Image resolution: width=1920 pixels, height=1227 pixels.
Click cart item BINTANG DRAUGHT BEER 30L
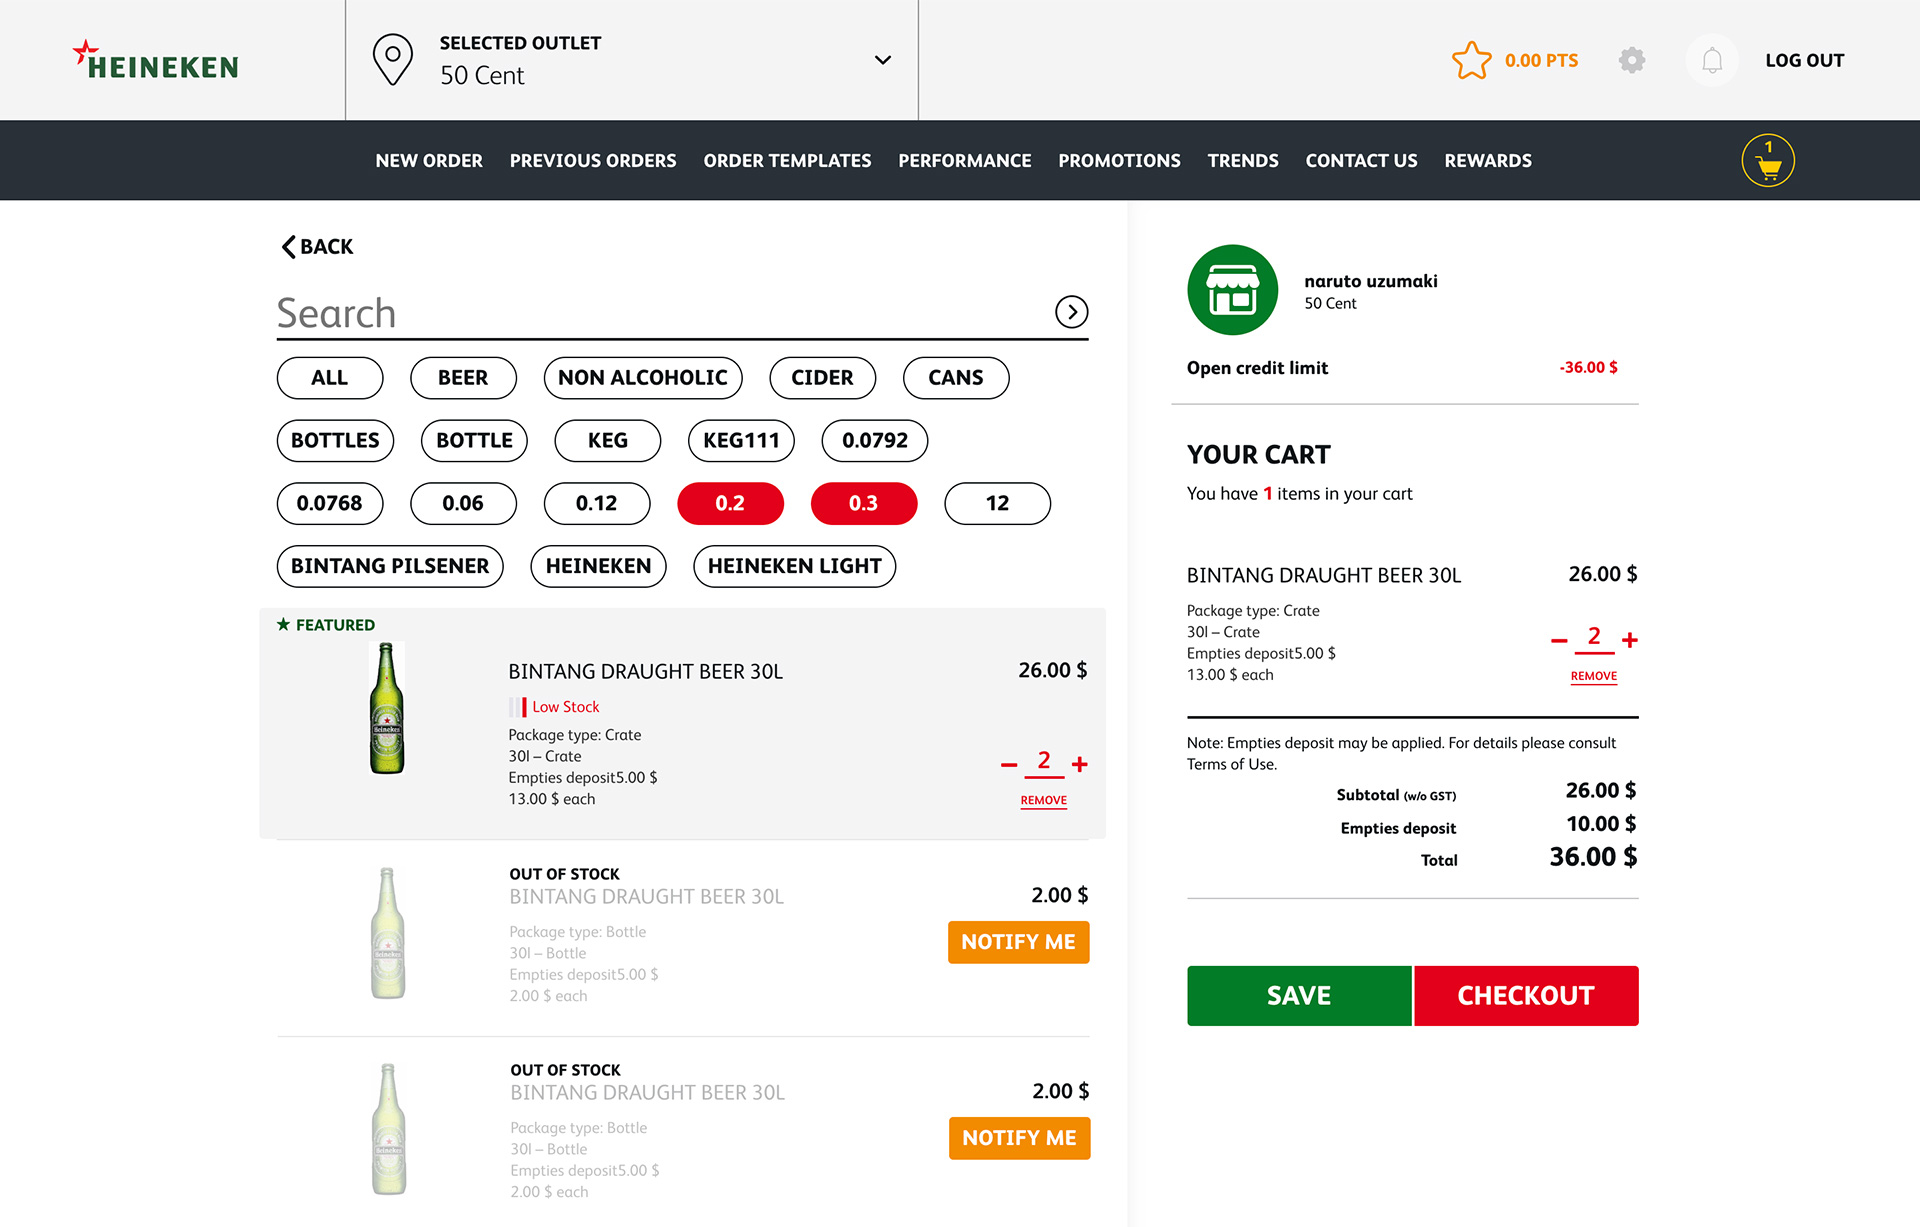pos(1324,576)
